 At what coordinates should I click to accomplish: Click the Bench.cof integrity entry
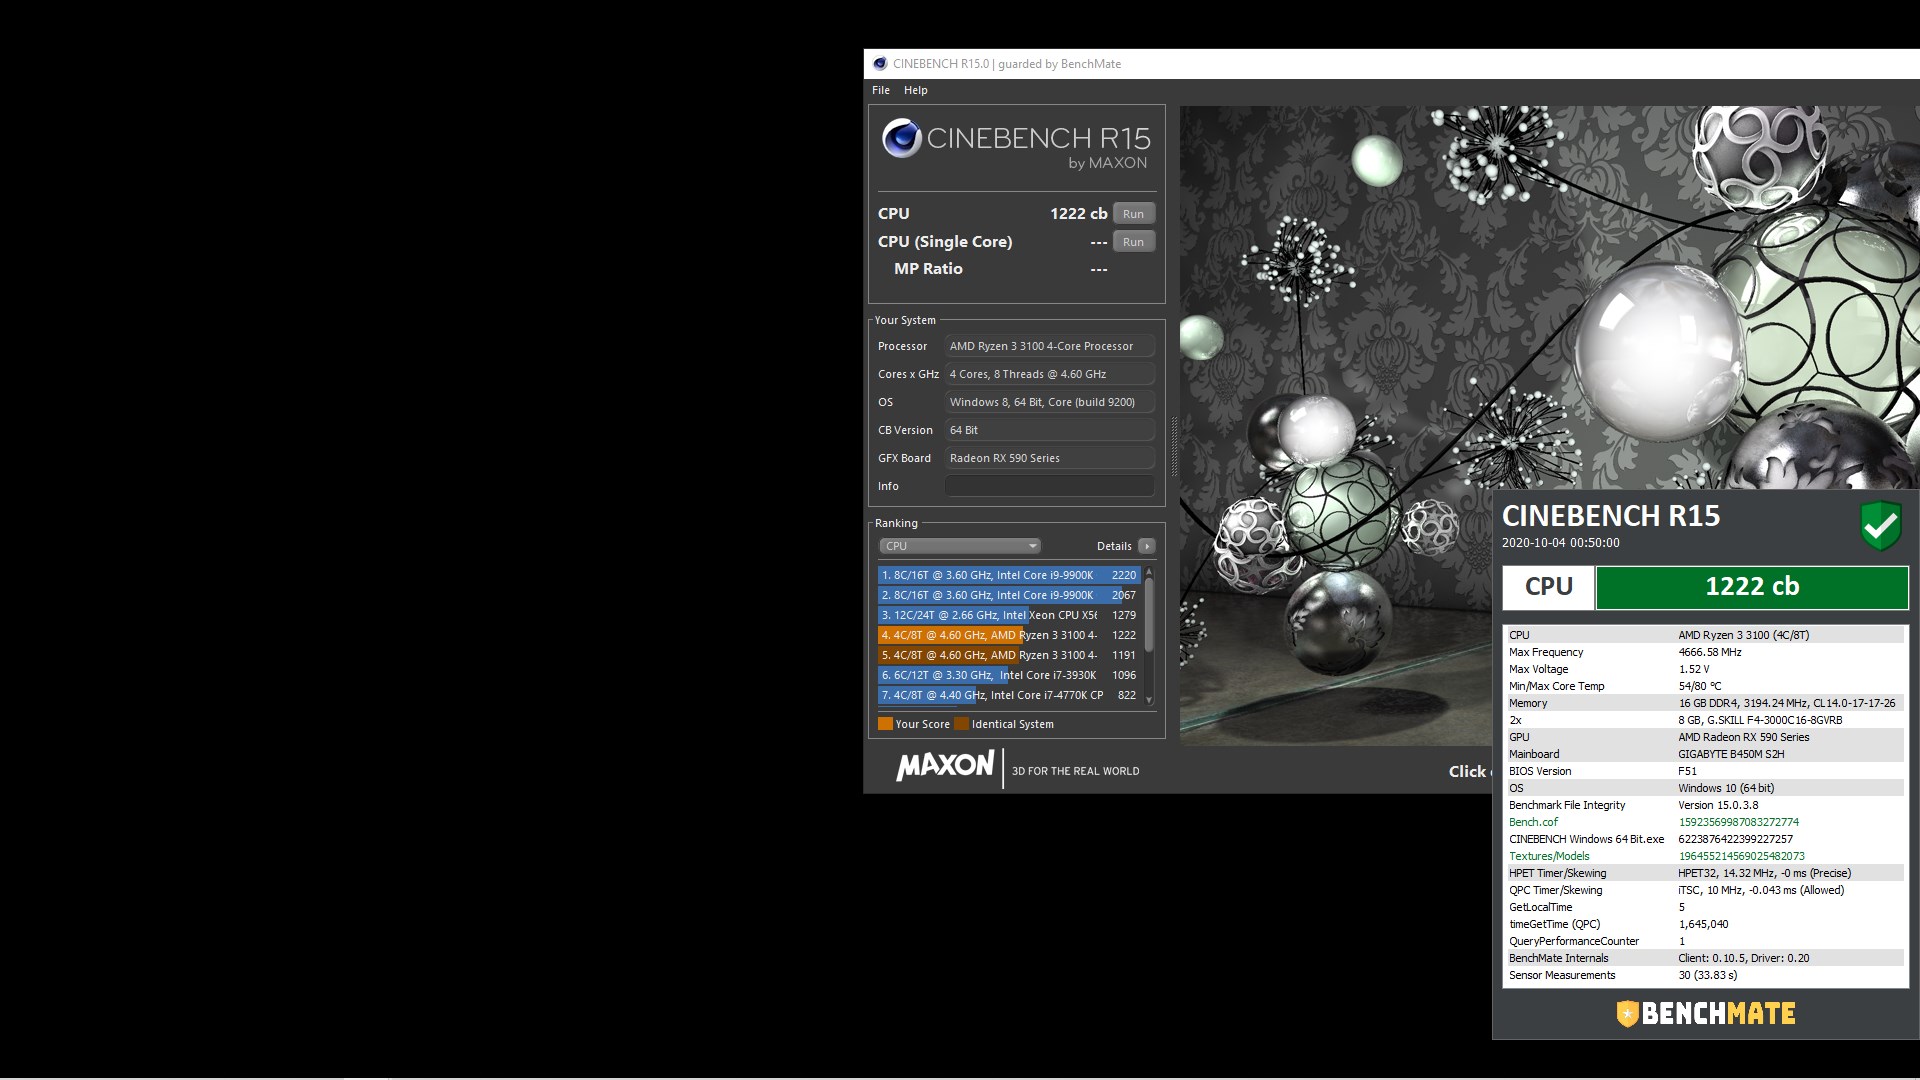[x=1533, y=822]
